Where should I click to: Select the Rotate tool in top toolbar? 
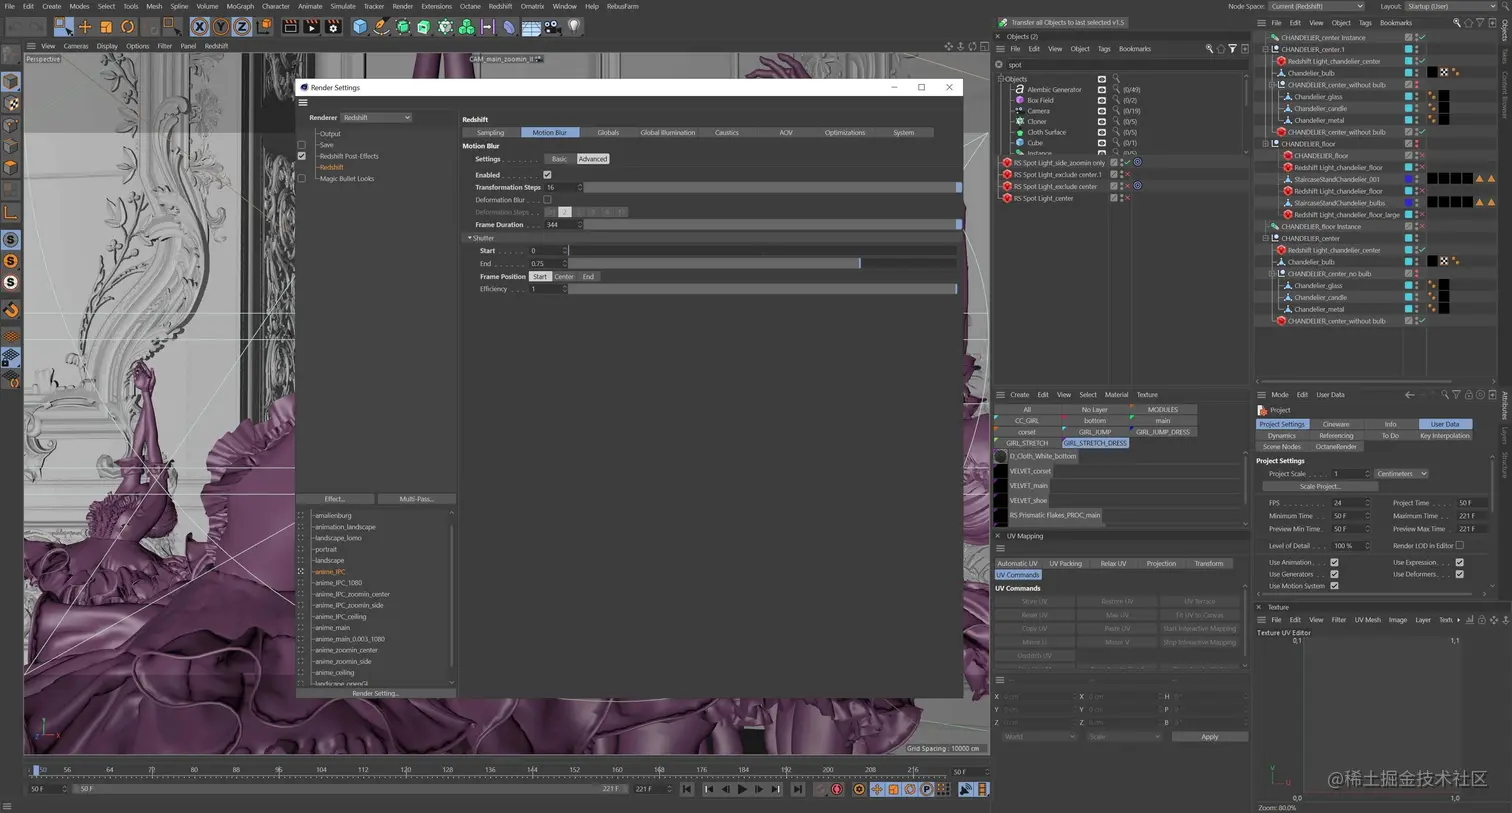[128, 27]
